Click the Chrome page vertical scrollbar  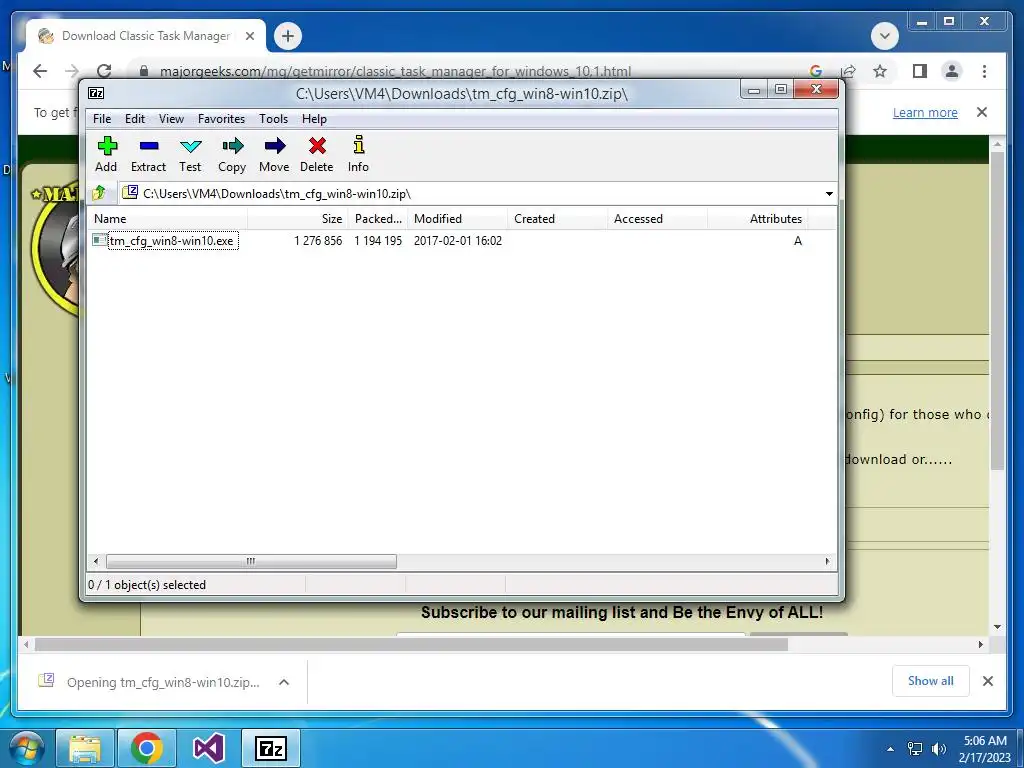pyautogui.click(x=997, y=310)
